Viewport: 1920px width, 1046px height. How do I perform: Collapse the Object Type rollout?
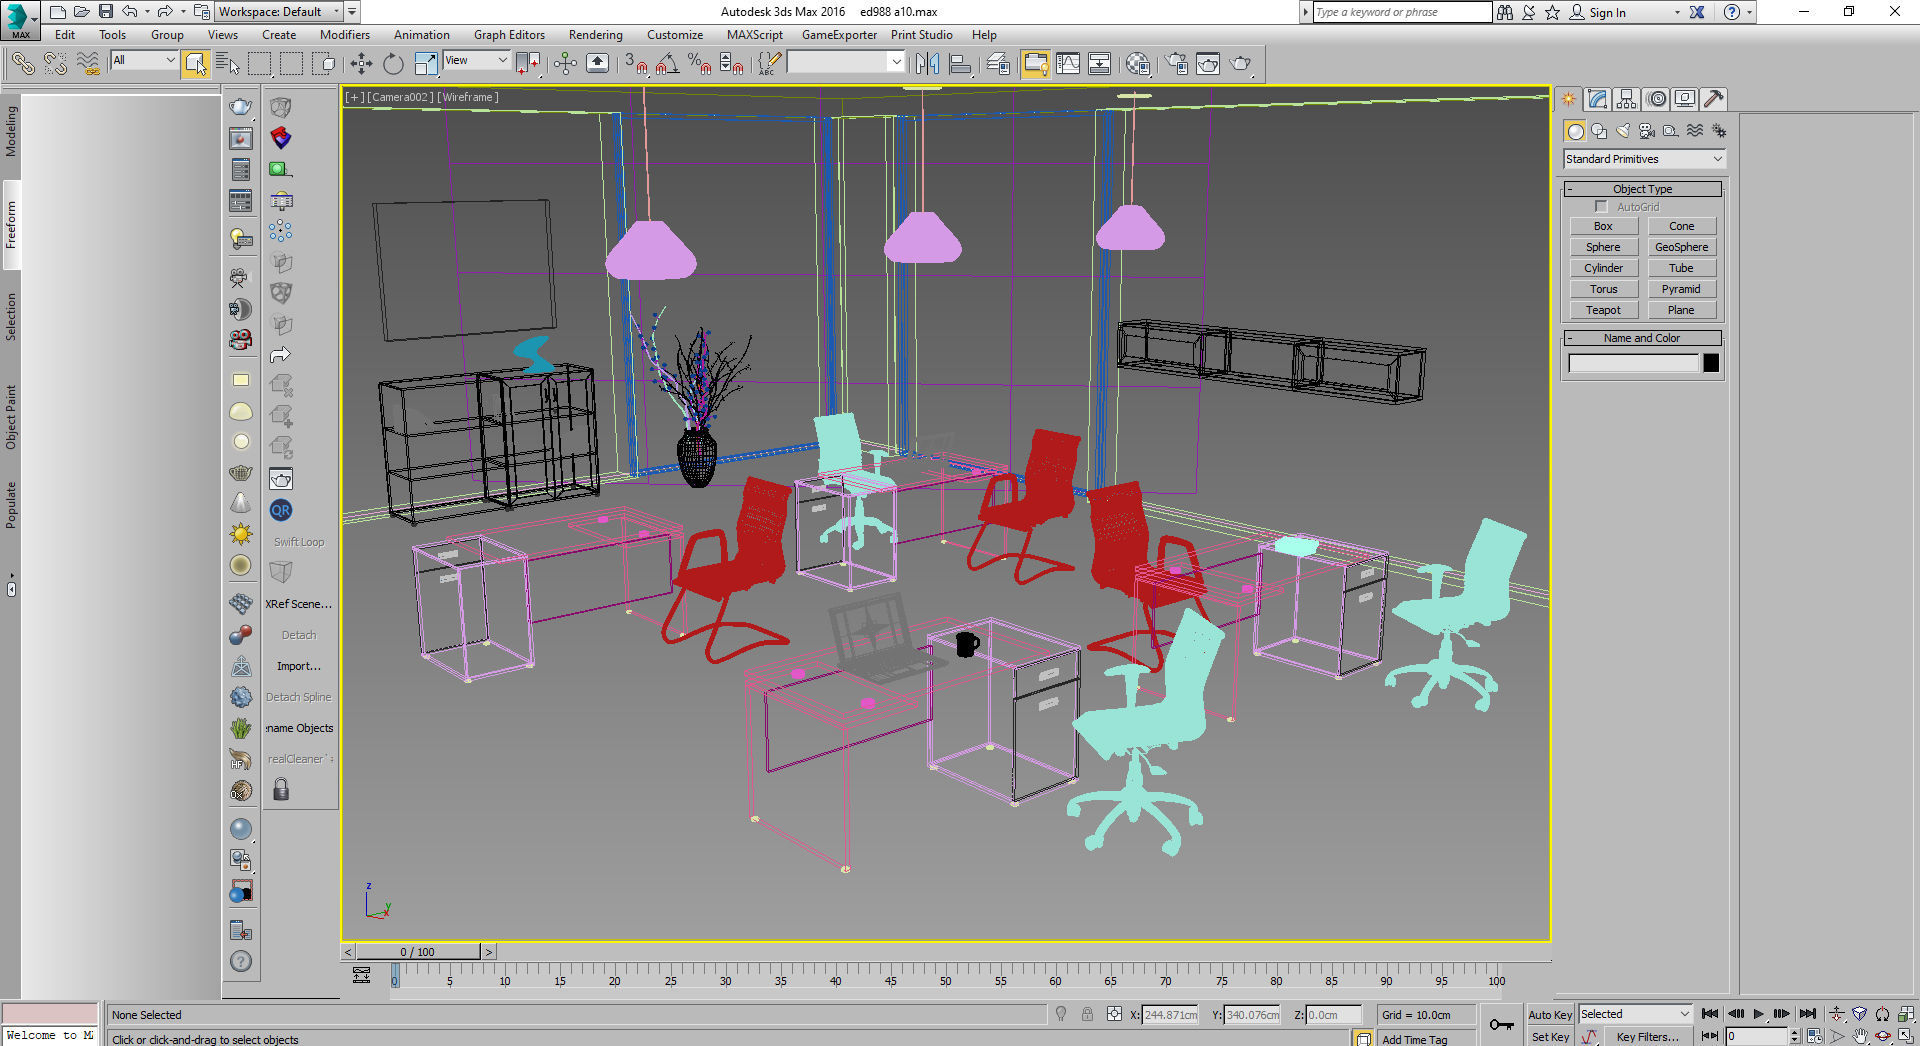(x=1642, y=189)
